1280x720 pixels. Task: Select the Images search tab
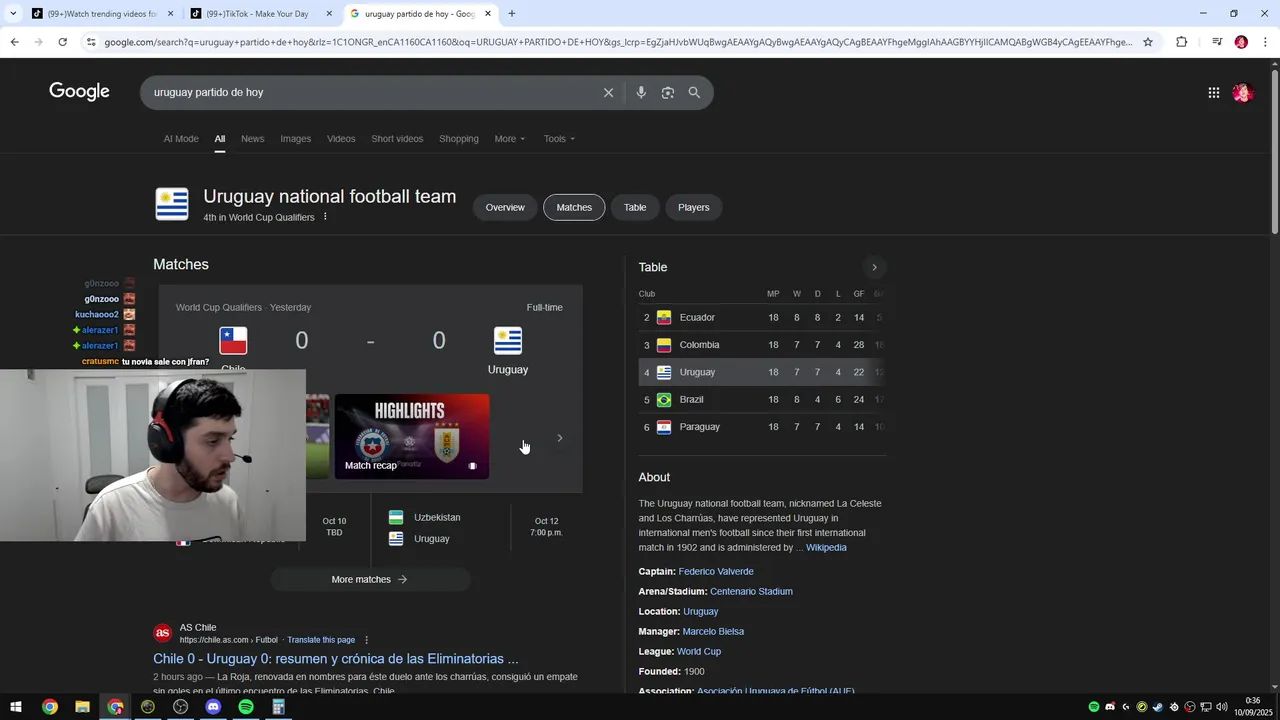[295, 139]
